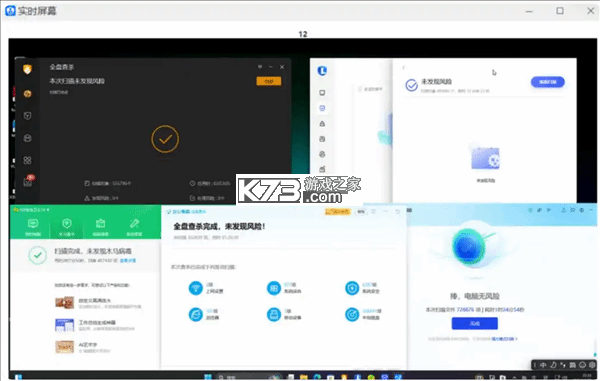Select the shield trojan scan tab in green toolbar
The image size is (600, 381).
(67, 227)
